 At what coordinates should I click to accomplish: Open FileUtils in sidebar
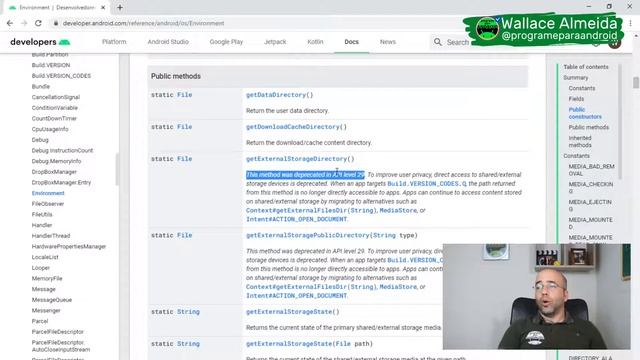42,214
